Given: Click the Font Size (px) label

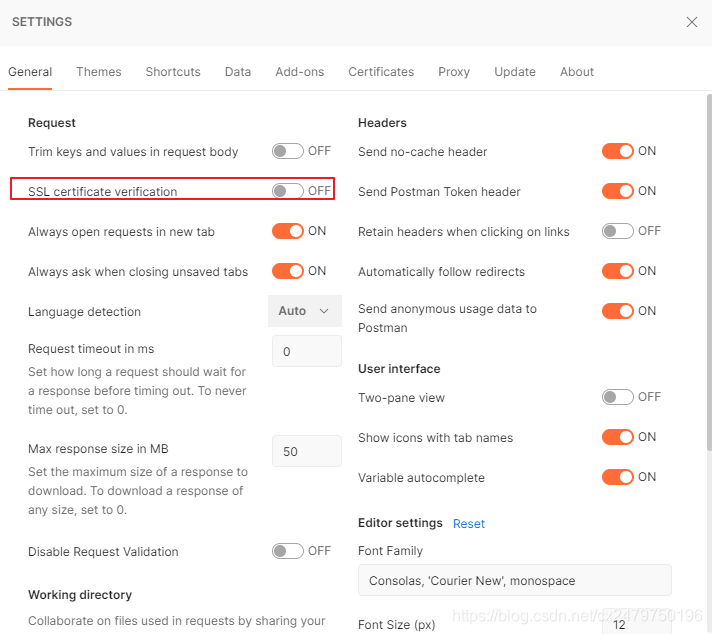Looking at the screenshot, I should (396, 625).
